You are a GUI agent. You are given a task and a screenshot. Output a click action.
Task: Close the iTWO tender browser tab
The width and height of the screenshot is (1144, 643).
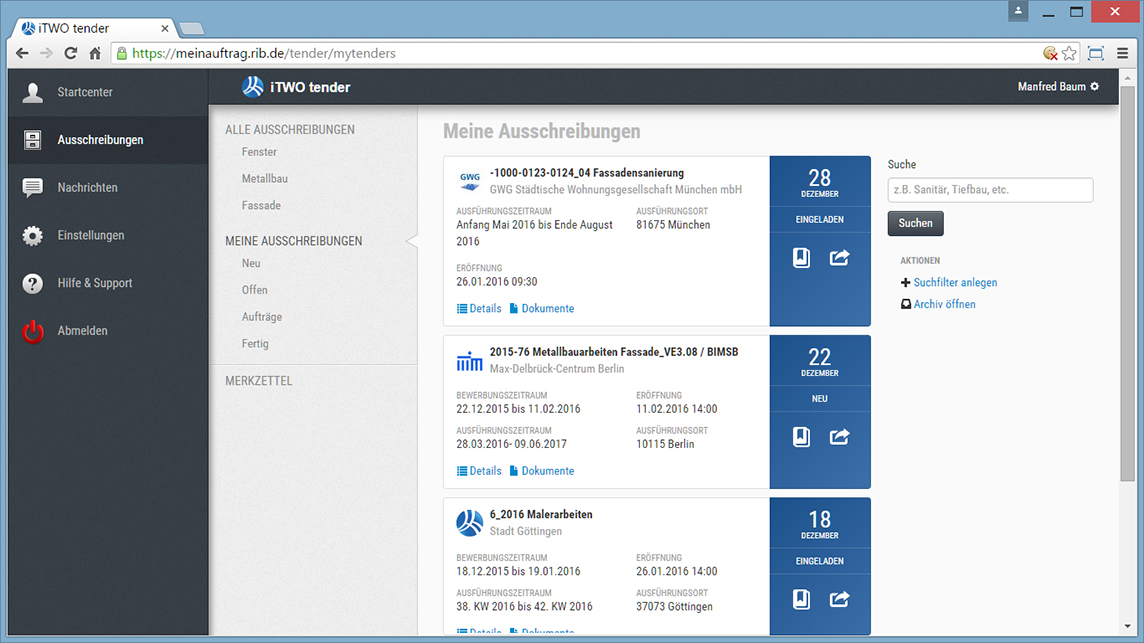coord(165,28)
